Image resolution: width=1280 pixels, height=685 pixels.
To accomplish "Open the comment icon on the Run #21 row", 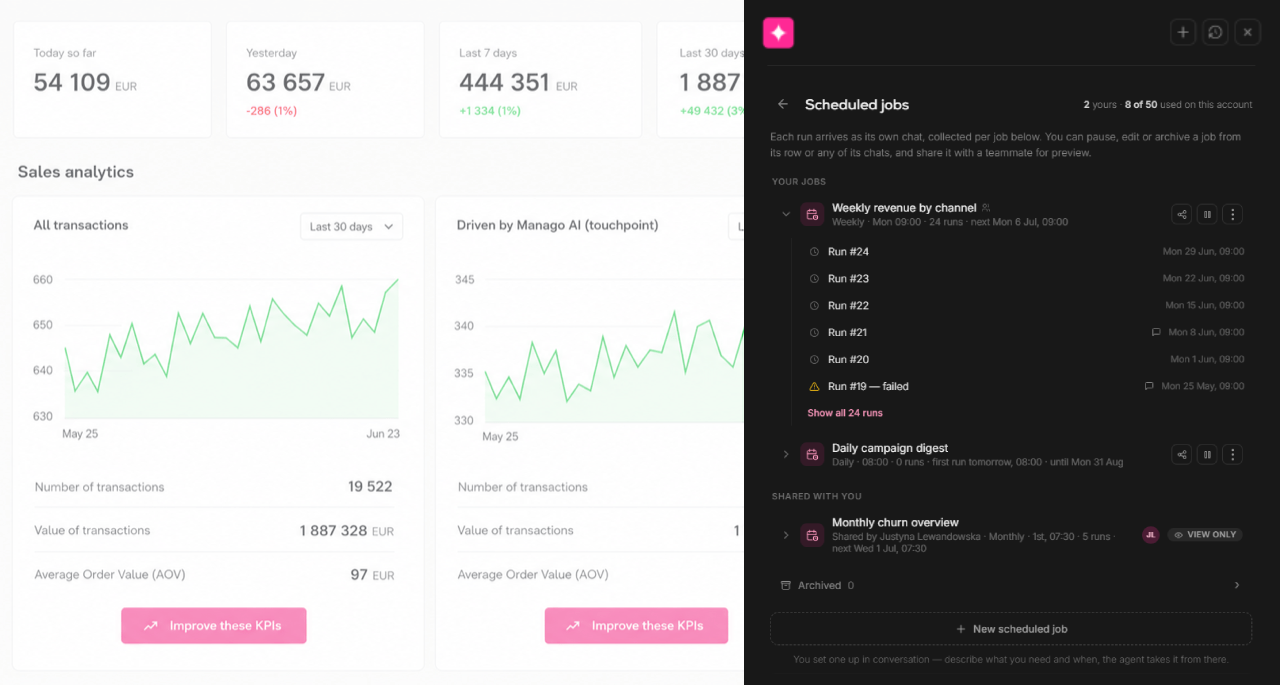I will pyautogui.click(x=1156, y=332).
